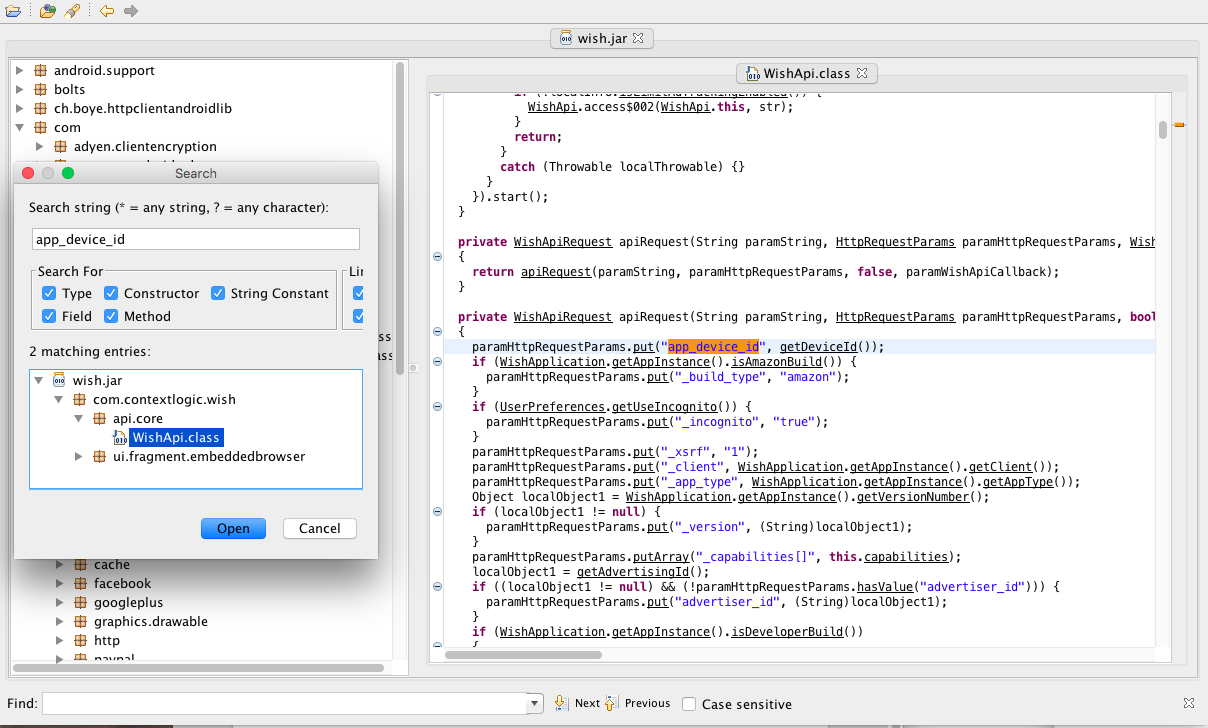Uncheck the Field checkbox
The image size is (1208, 728).
click(x=49, y=317)
